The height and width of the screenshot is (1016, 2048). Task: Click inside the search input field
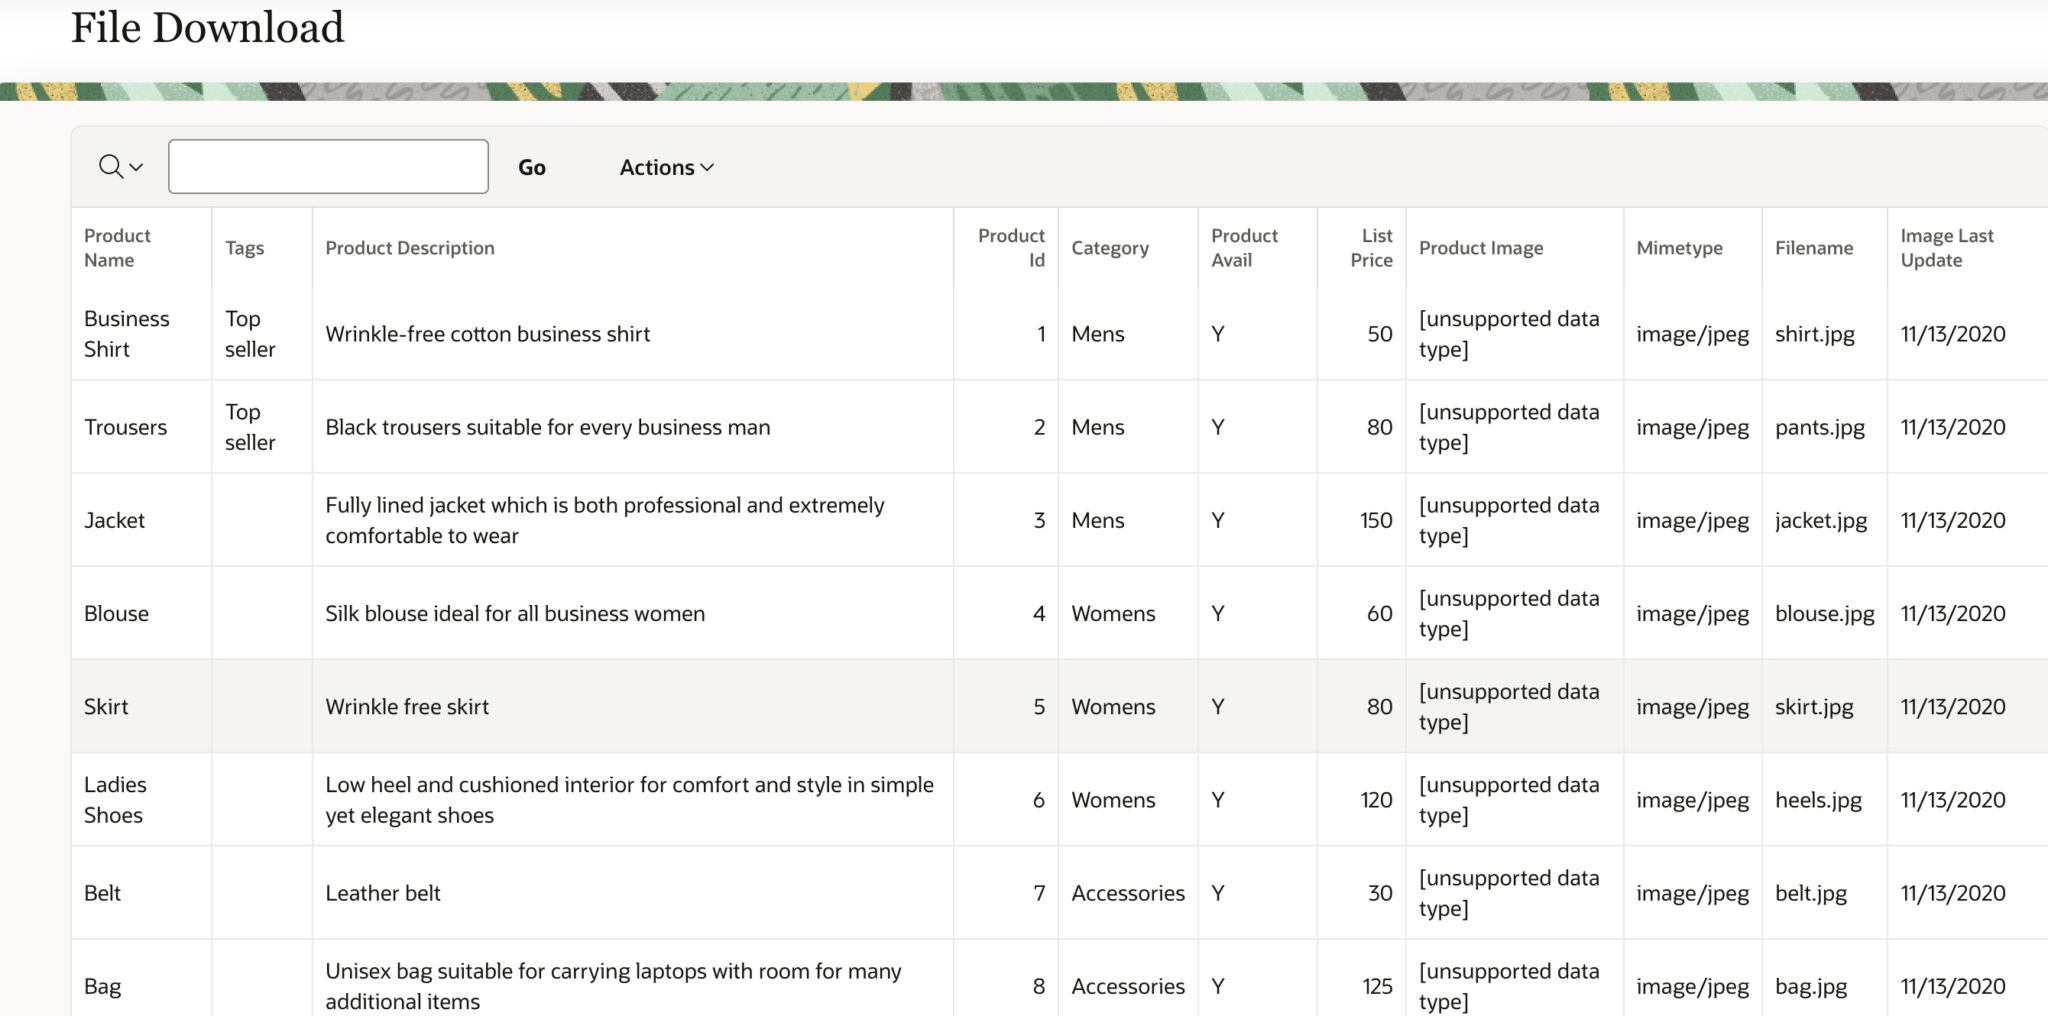(327, 165)
